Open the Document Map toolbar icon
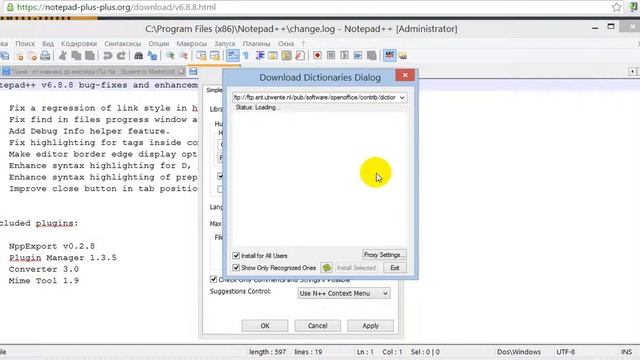The height and width of the screenshot is (360, 640). pos(286,56)
